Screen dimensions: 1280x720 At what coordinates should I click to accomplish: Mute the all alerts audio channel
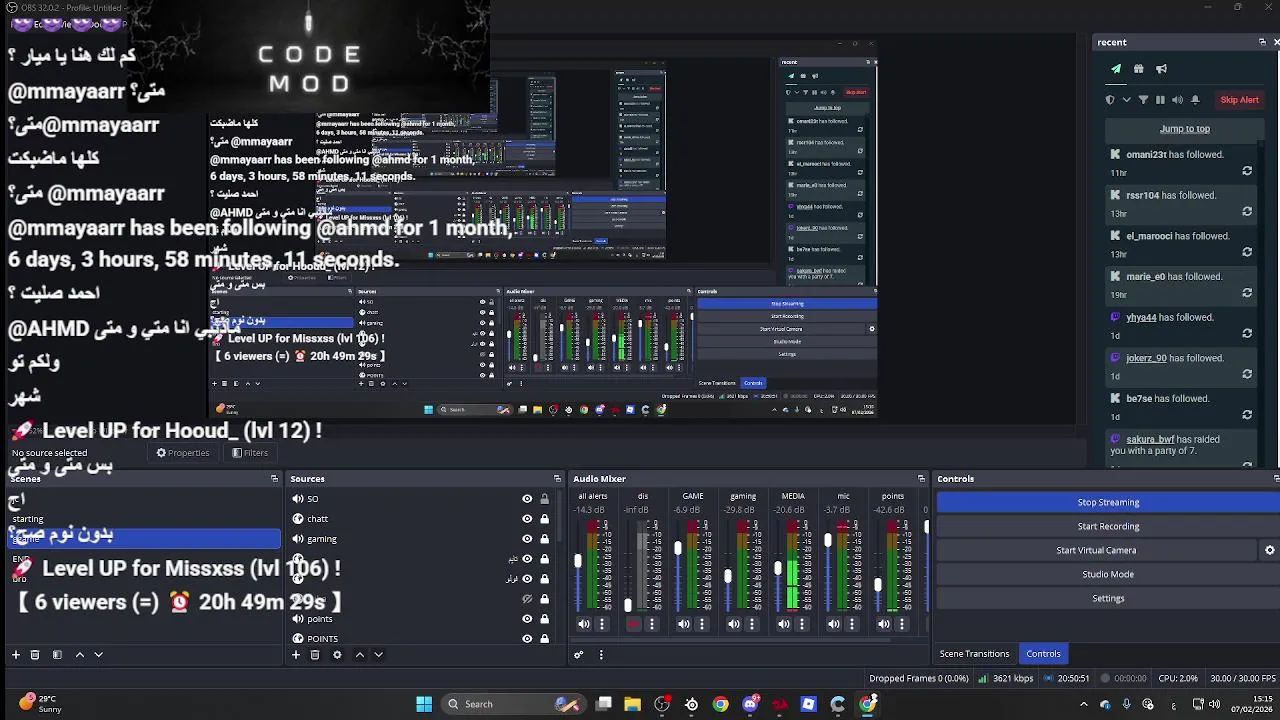tap(584, 624)
